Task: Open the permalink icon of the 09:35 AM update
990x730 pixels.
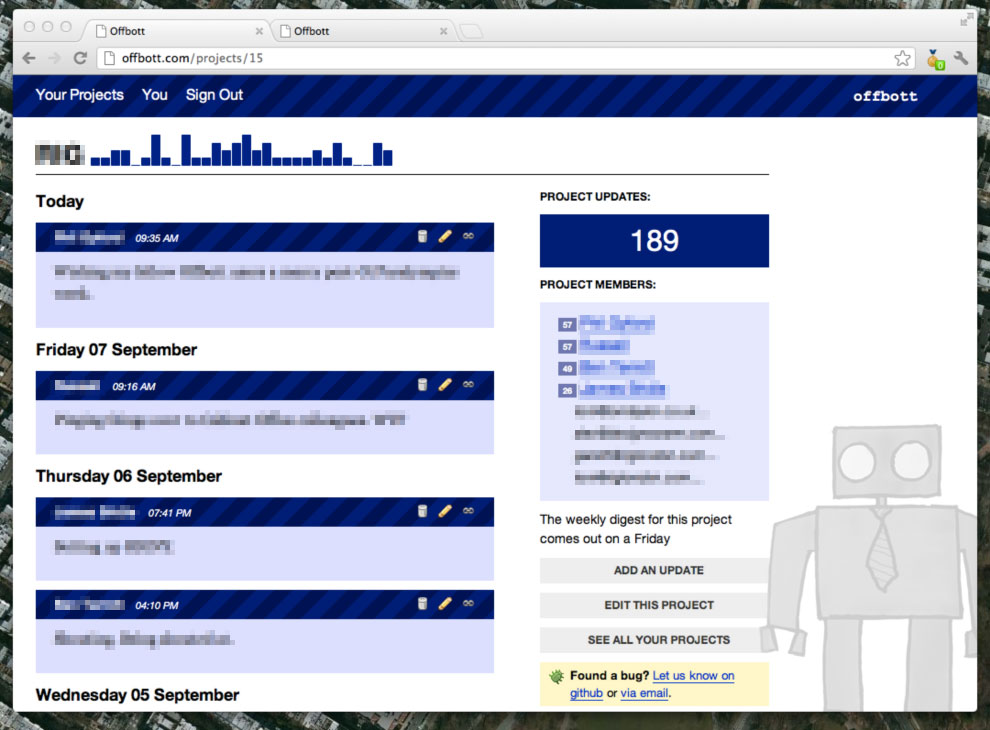Action: tap(468, 237)
